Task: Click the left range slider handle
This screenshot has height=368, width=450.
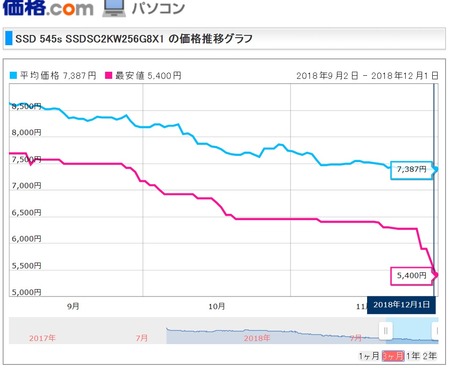Action: click(x=386, y=331)
